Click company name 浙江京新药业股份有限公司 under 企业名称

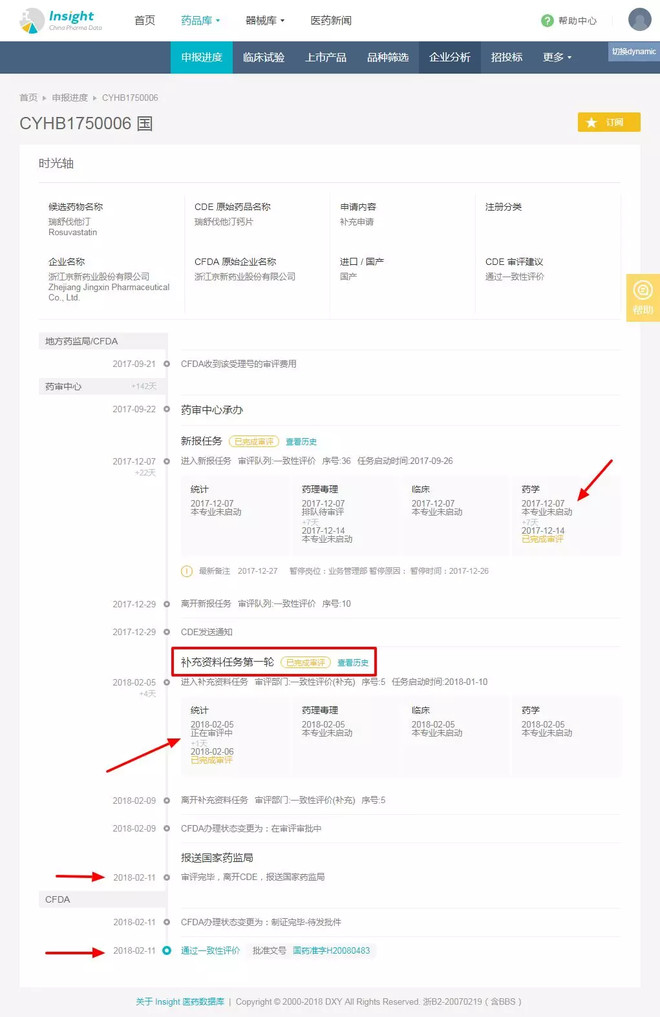click(99, 276)
